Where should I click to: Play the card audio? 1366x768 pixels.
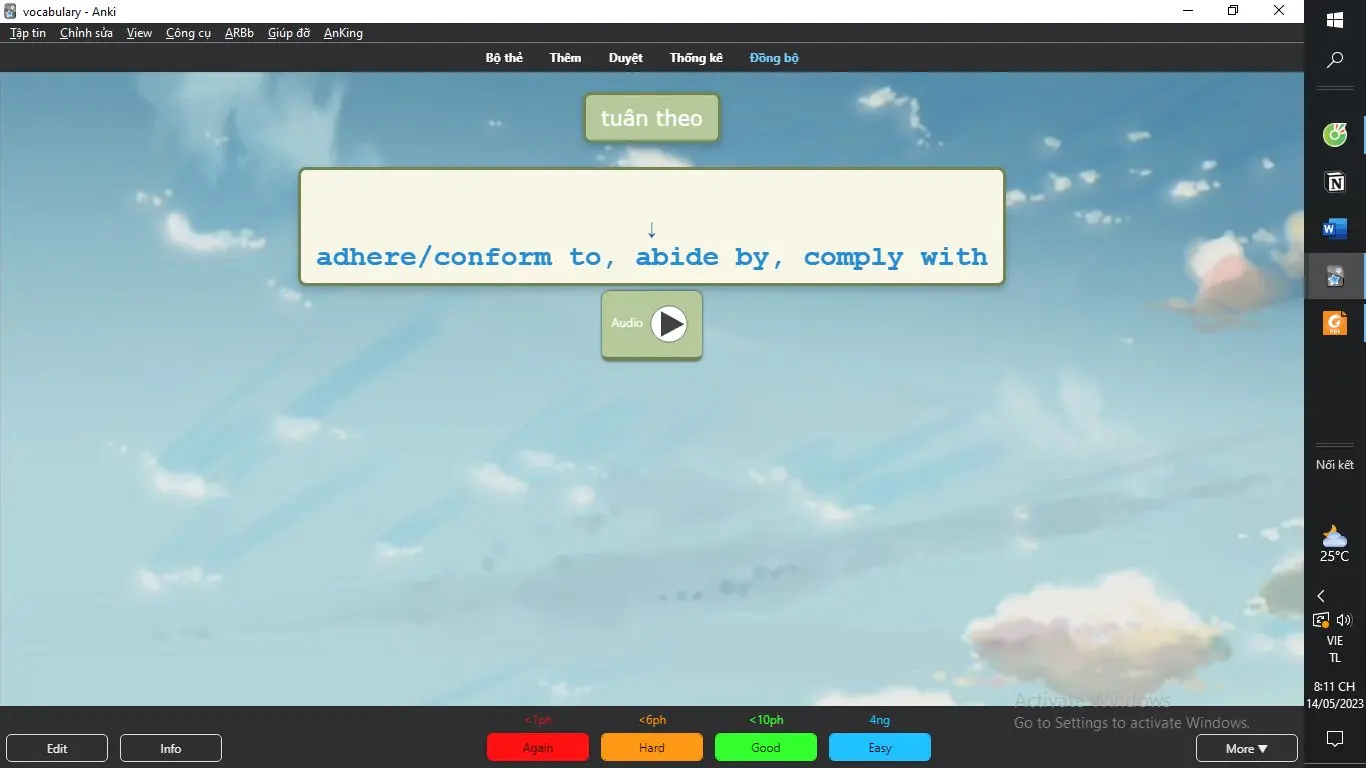(669, 324)
